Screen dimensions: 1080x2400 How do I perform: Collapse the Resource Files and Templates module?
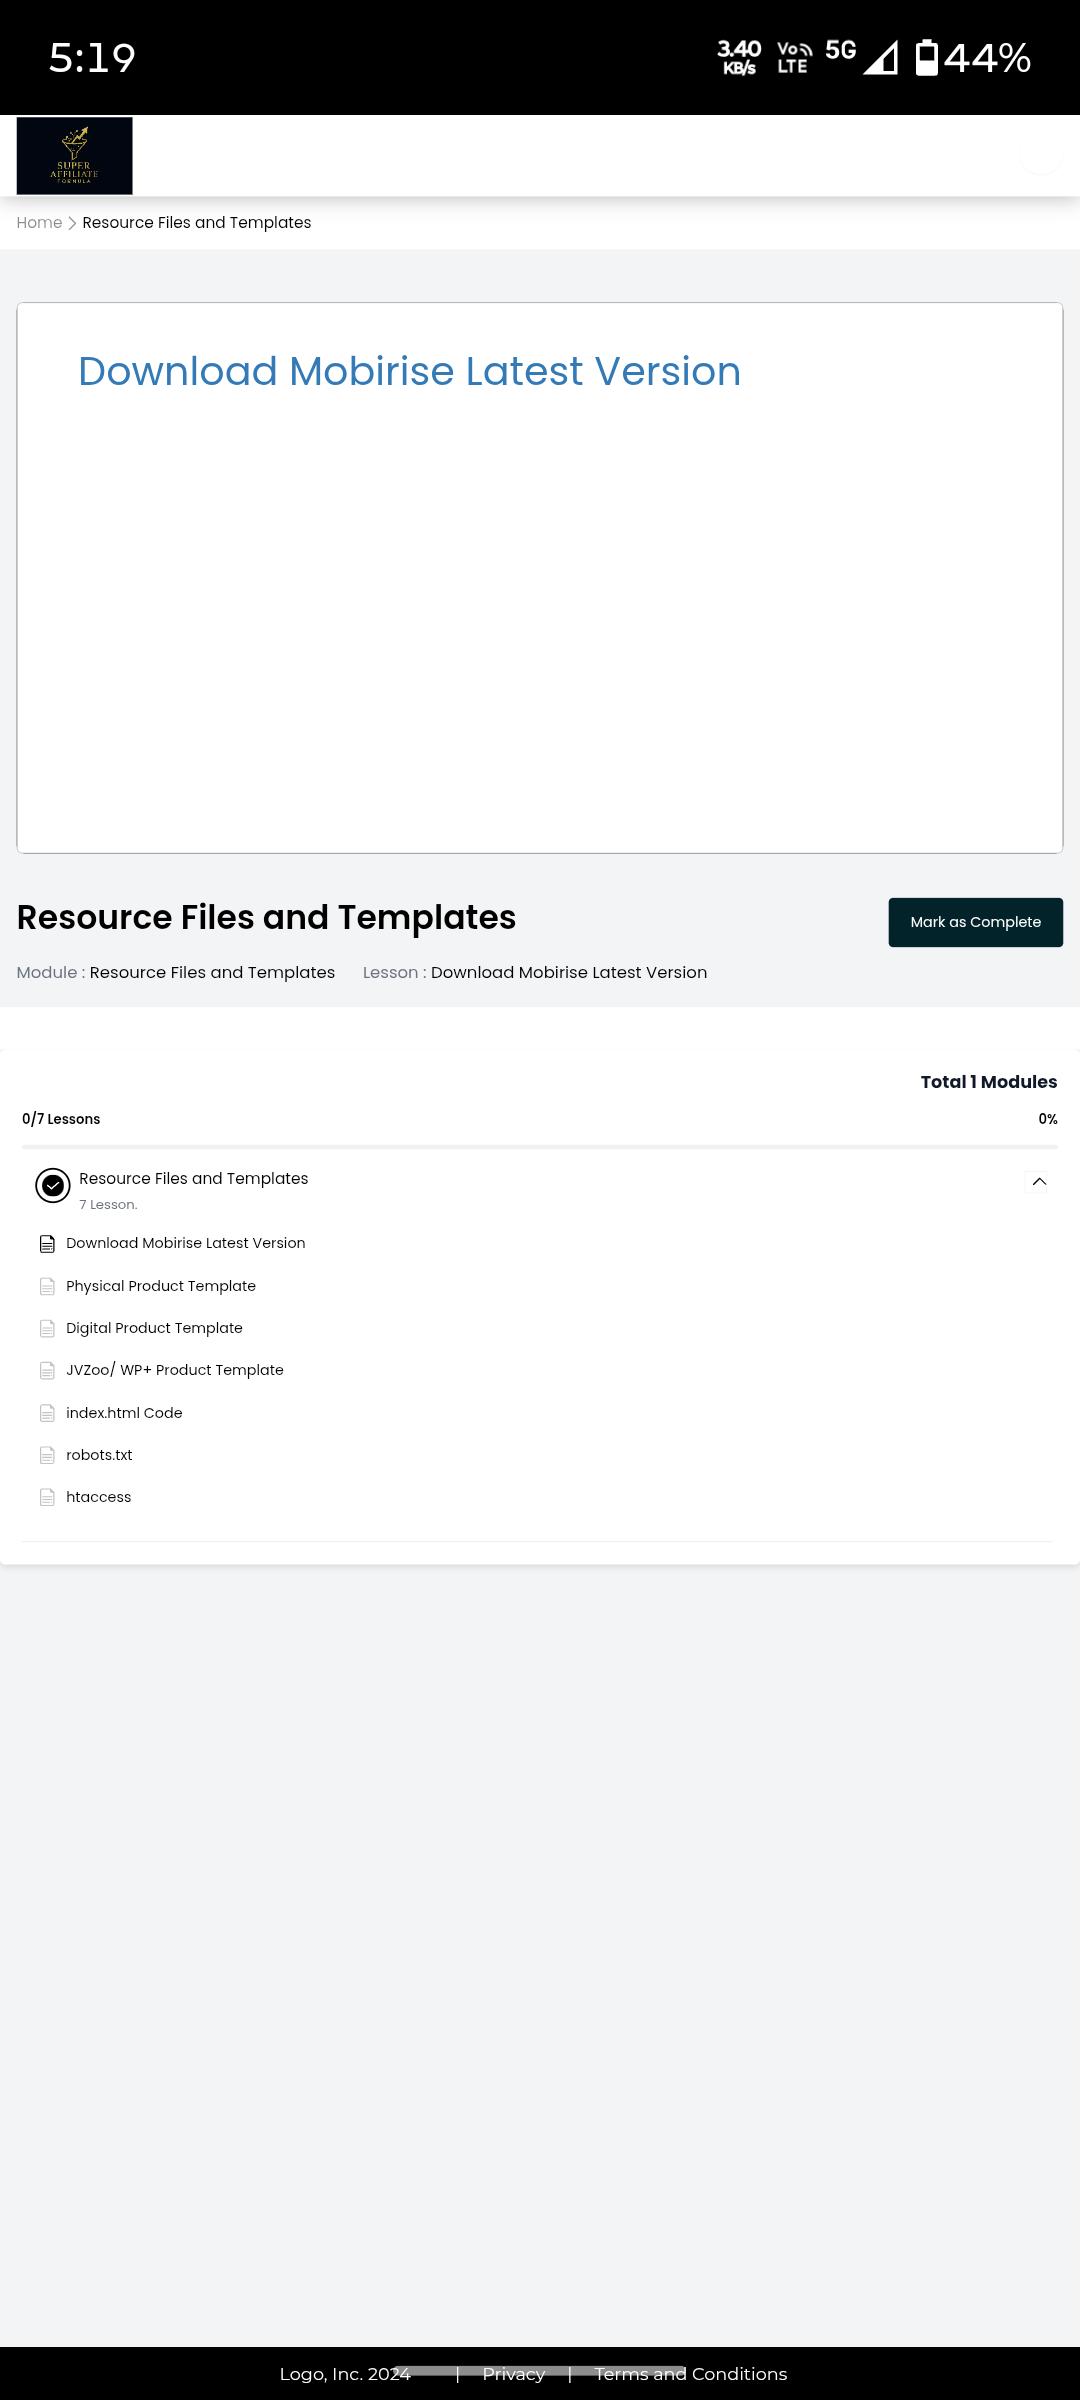click(x=1039, y=1182)
